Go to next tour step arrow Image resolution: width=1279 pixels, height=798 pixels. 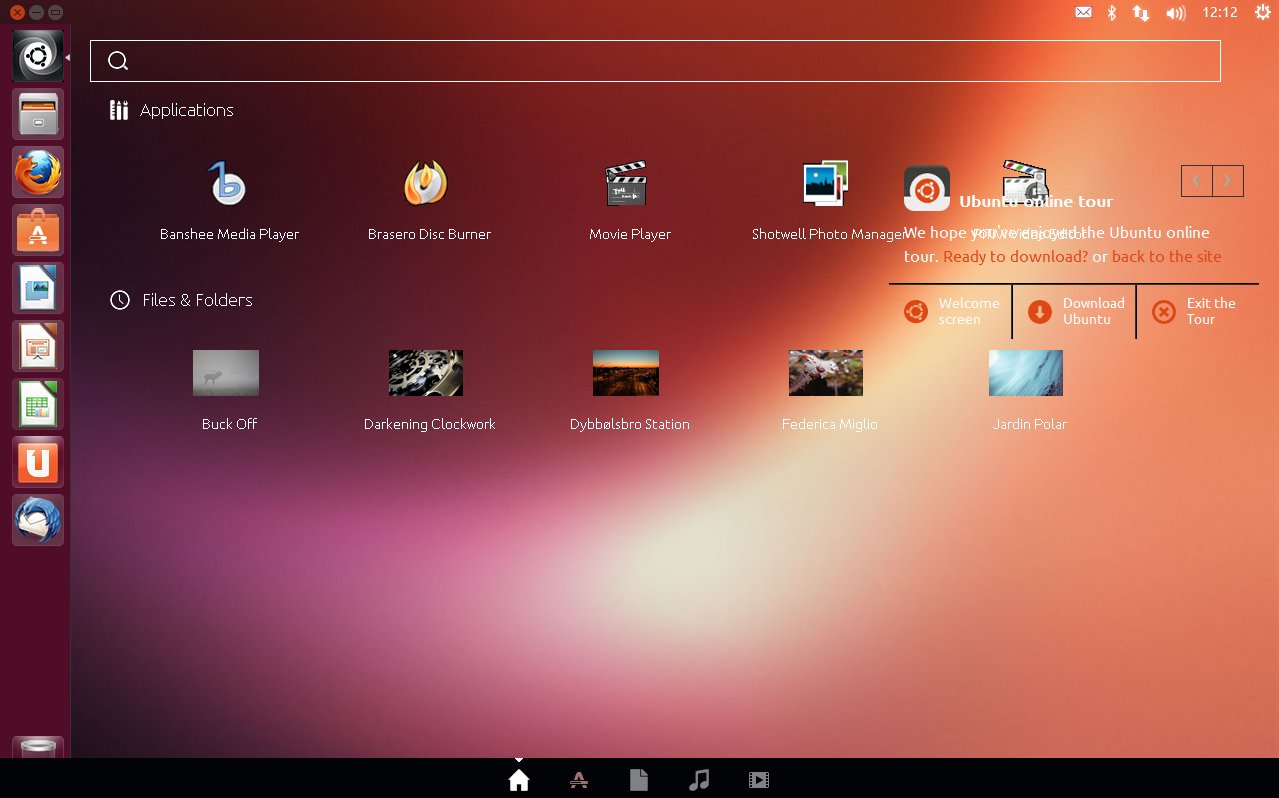[1228, 181]
